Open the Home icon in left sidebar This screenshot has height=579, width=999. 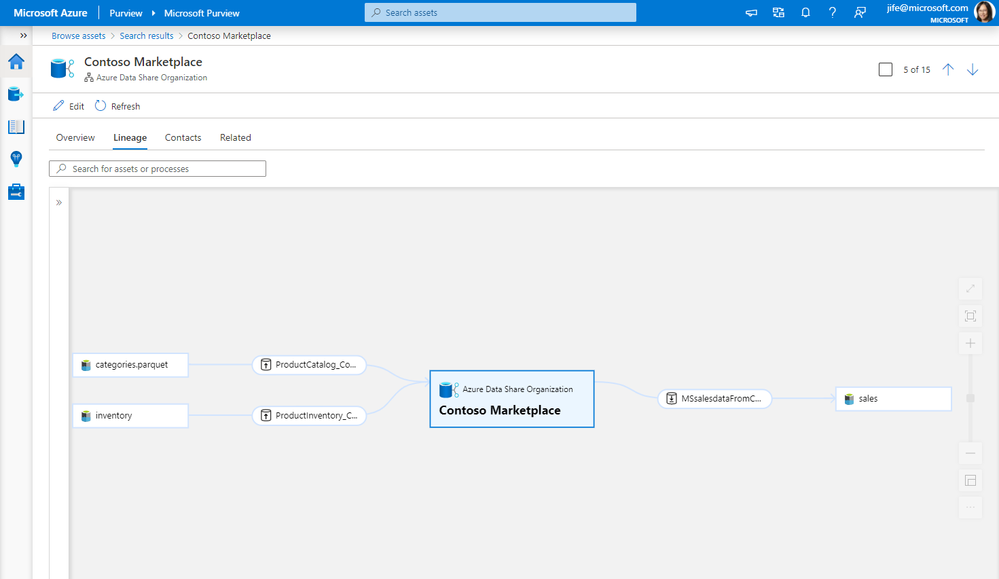(x=16, y=62)
